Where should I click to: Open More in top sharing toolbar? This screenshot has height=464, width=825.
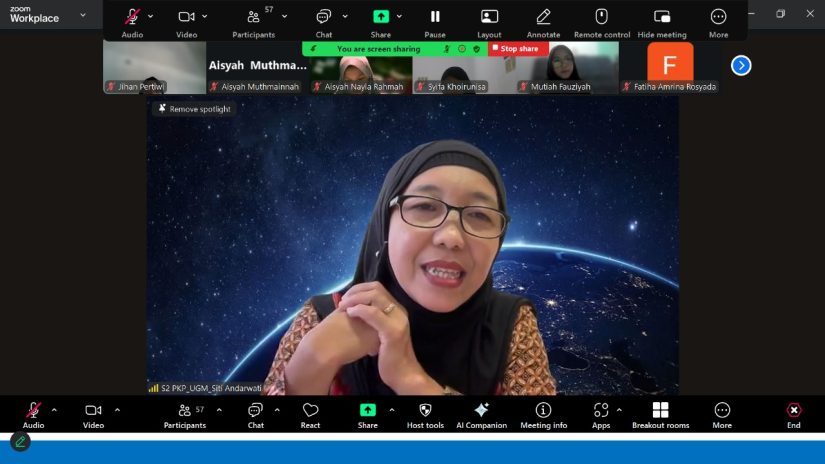tap(718, 23)
